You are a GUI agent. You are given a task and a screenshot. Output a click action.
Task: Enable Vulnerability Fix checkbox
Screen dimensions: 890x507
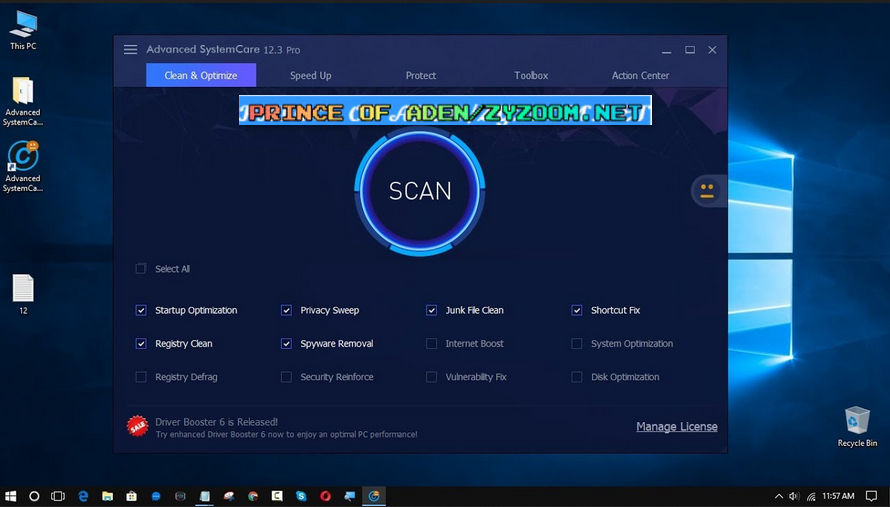(x=431, y=377)
